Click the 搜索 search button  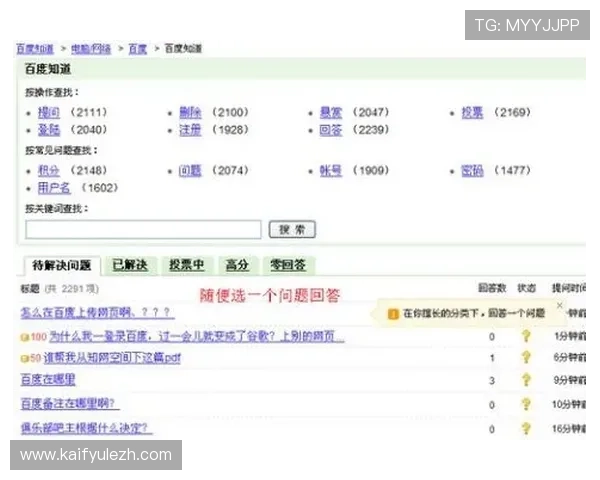point(292,229)
